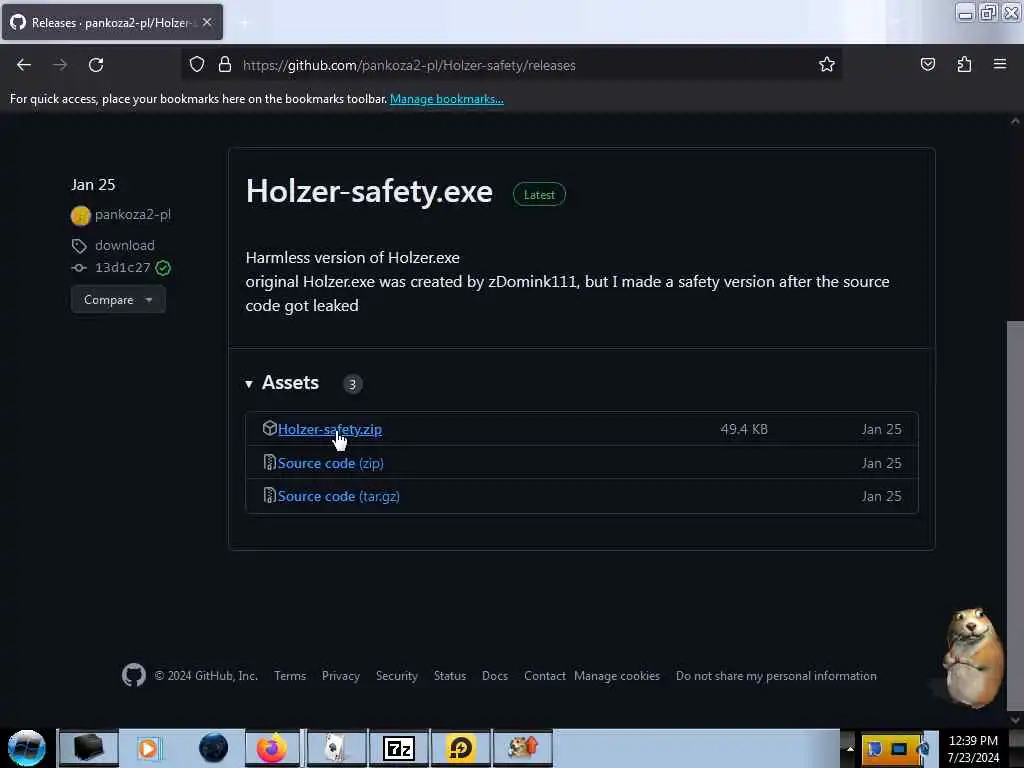
Task: Open the tracking protection shield icon
Action: coord(197,65)
